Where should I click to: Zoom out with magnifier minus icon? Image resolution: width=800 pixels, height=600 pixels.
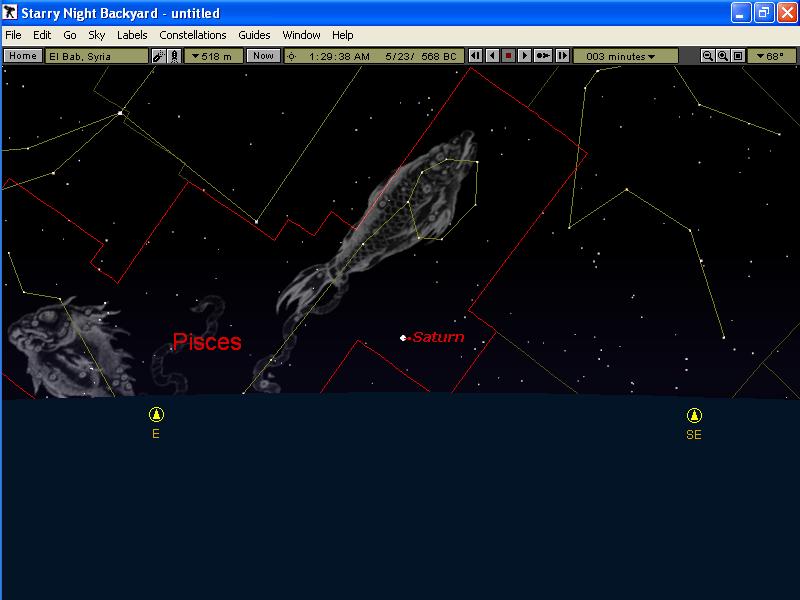(x=707, y=56)
